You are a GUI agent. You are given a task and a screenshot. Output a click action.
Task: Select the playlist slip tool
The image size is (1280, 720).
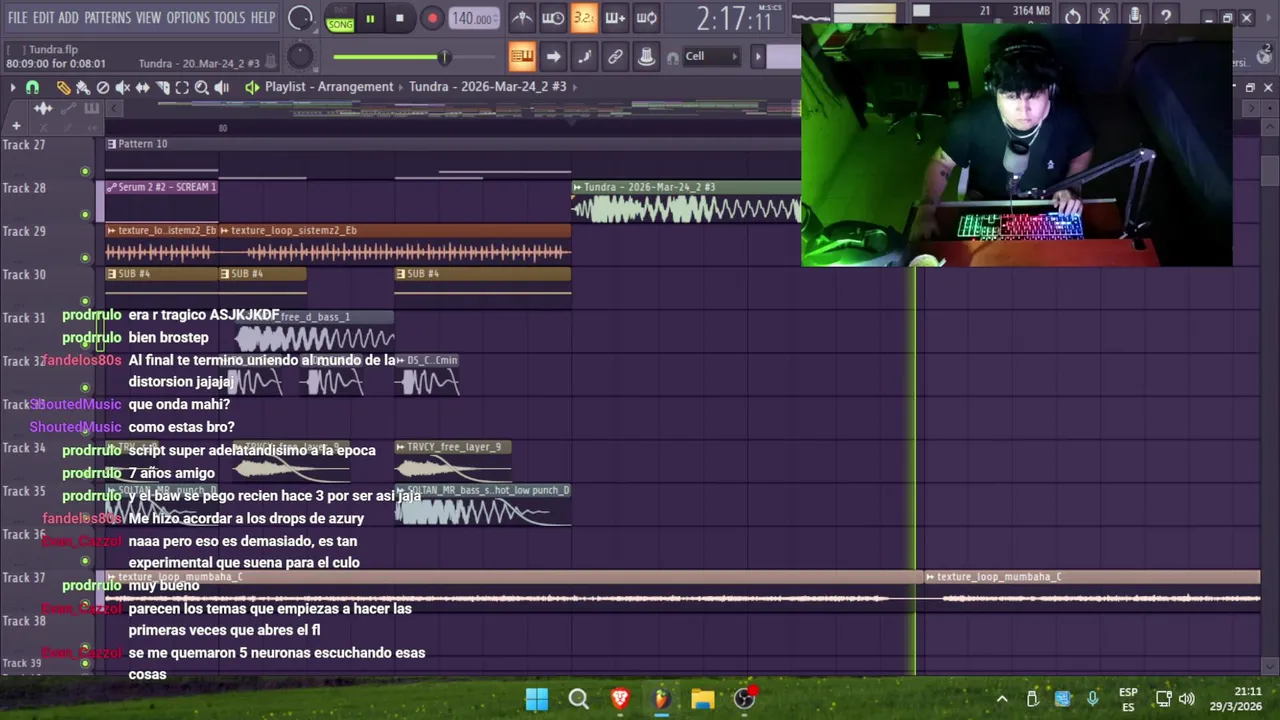(x=142, y=87)
